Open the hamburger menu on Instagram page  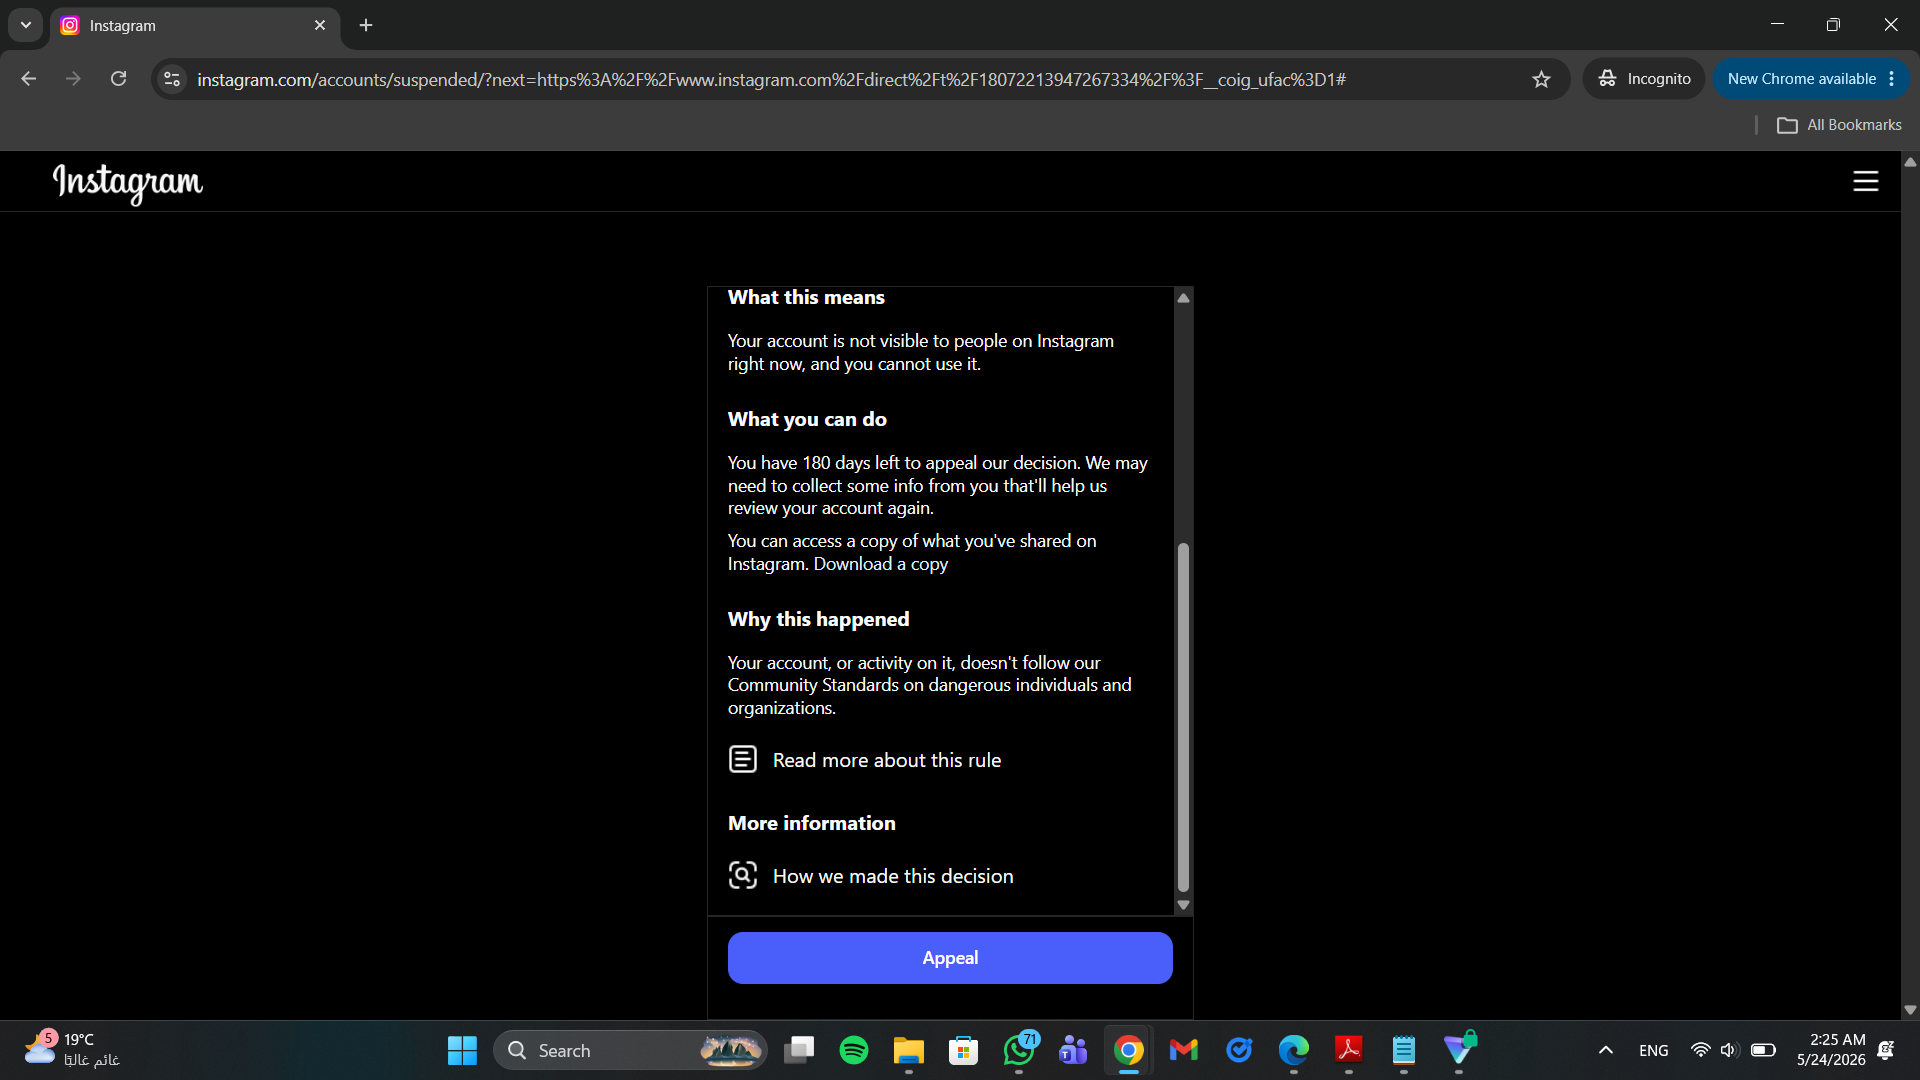(1866, 181)
